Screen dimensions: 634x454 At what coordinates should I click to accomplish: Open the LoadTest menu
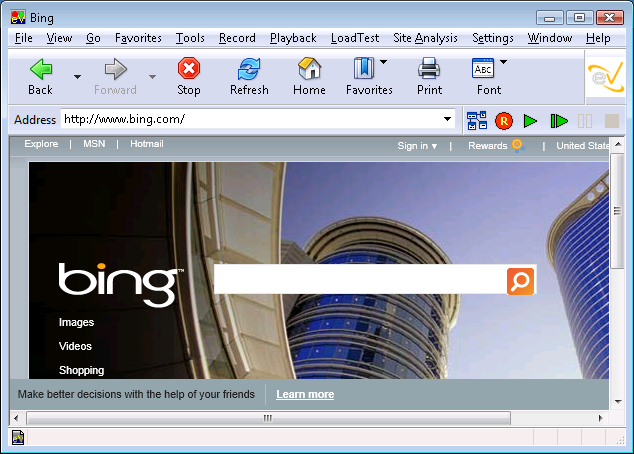355,38
